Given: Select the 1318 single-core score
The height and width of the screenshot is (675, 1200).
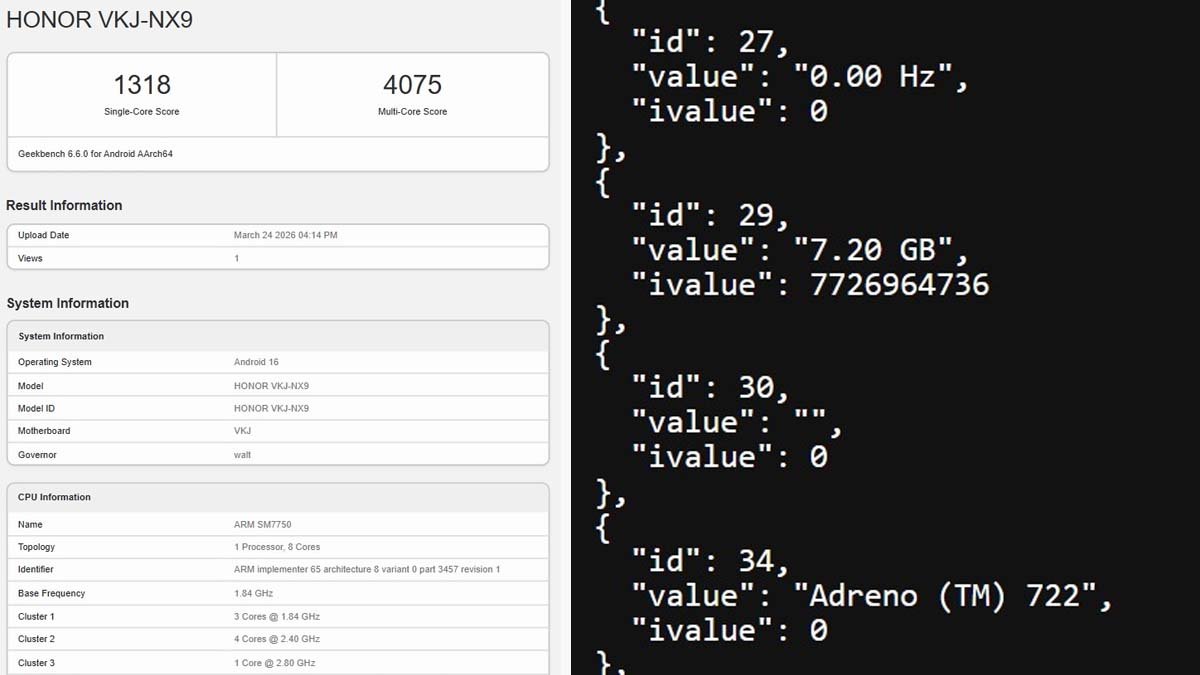Looking at the screenshot, I should click(x=142, y=85).
